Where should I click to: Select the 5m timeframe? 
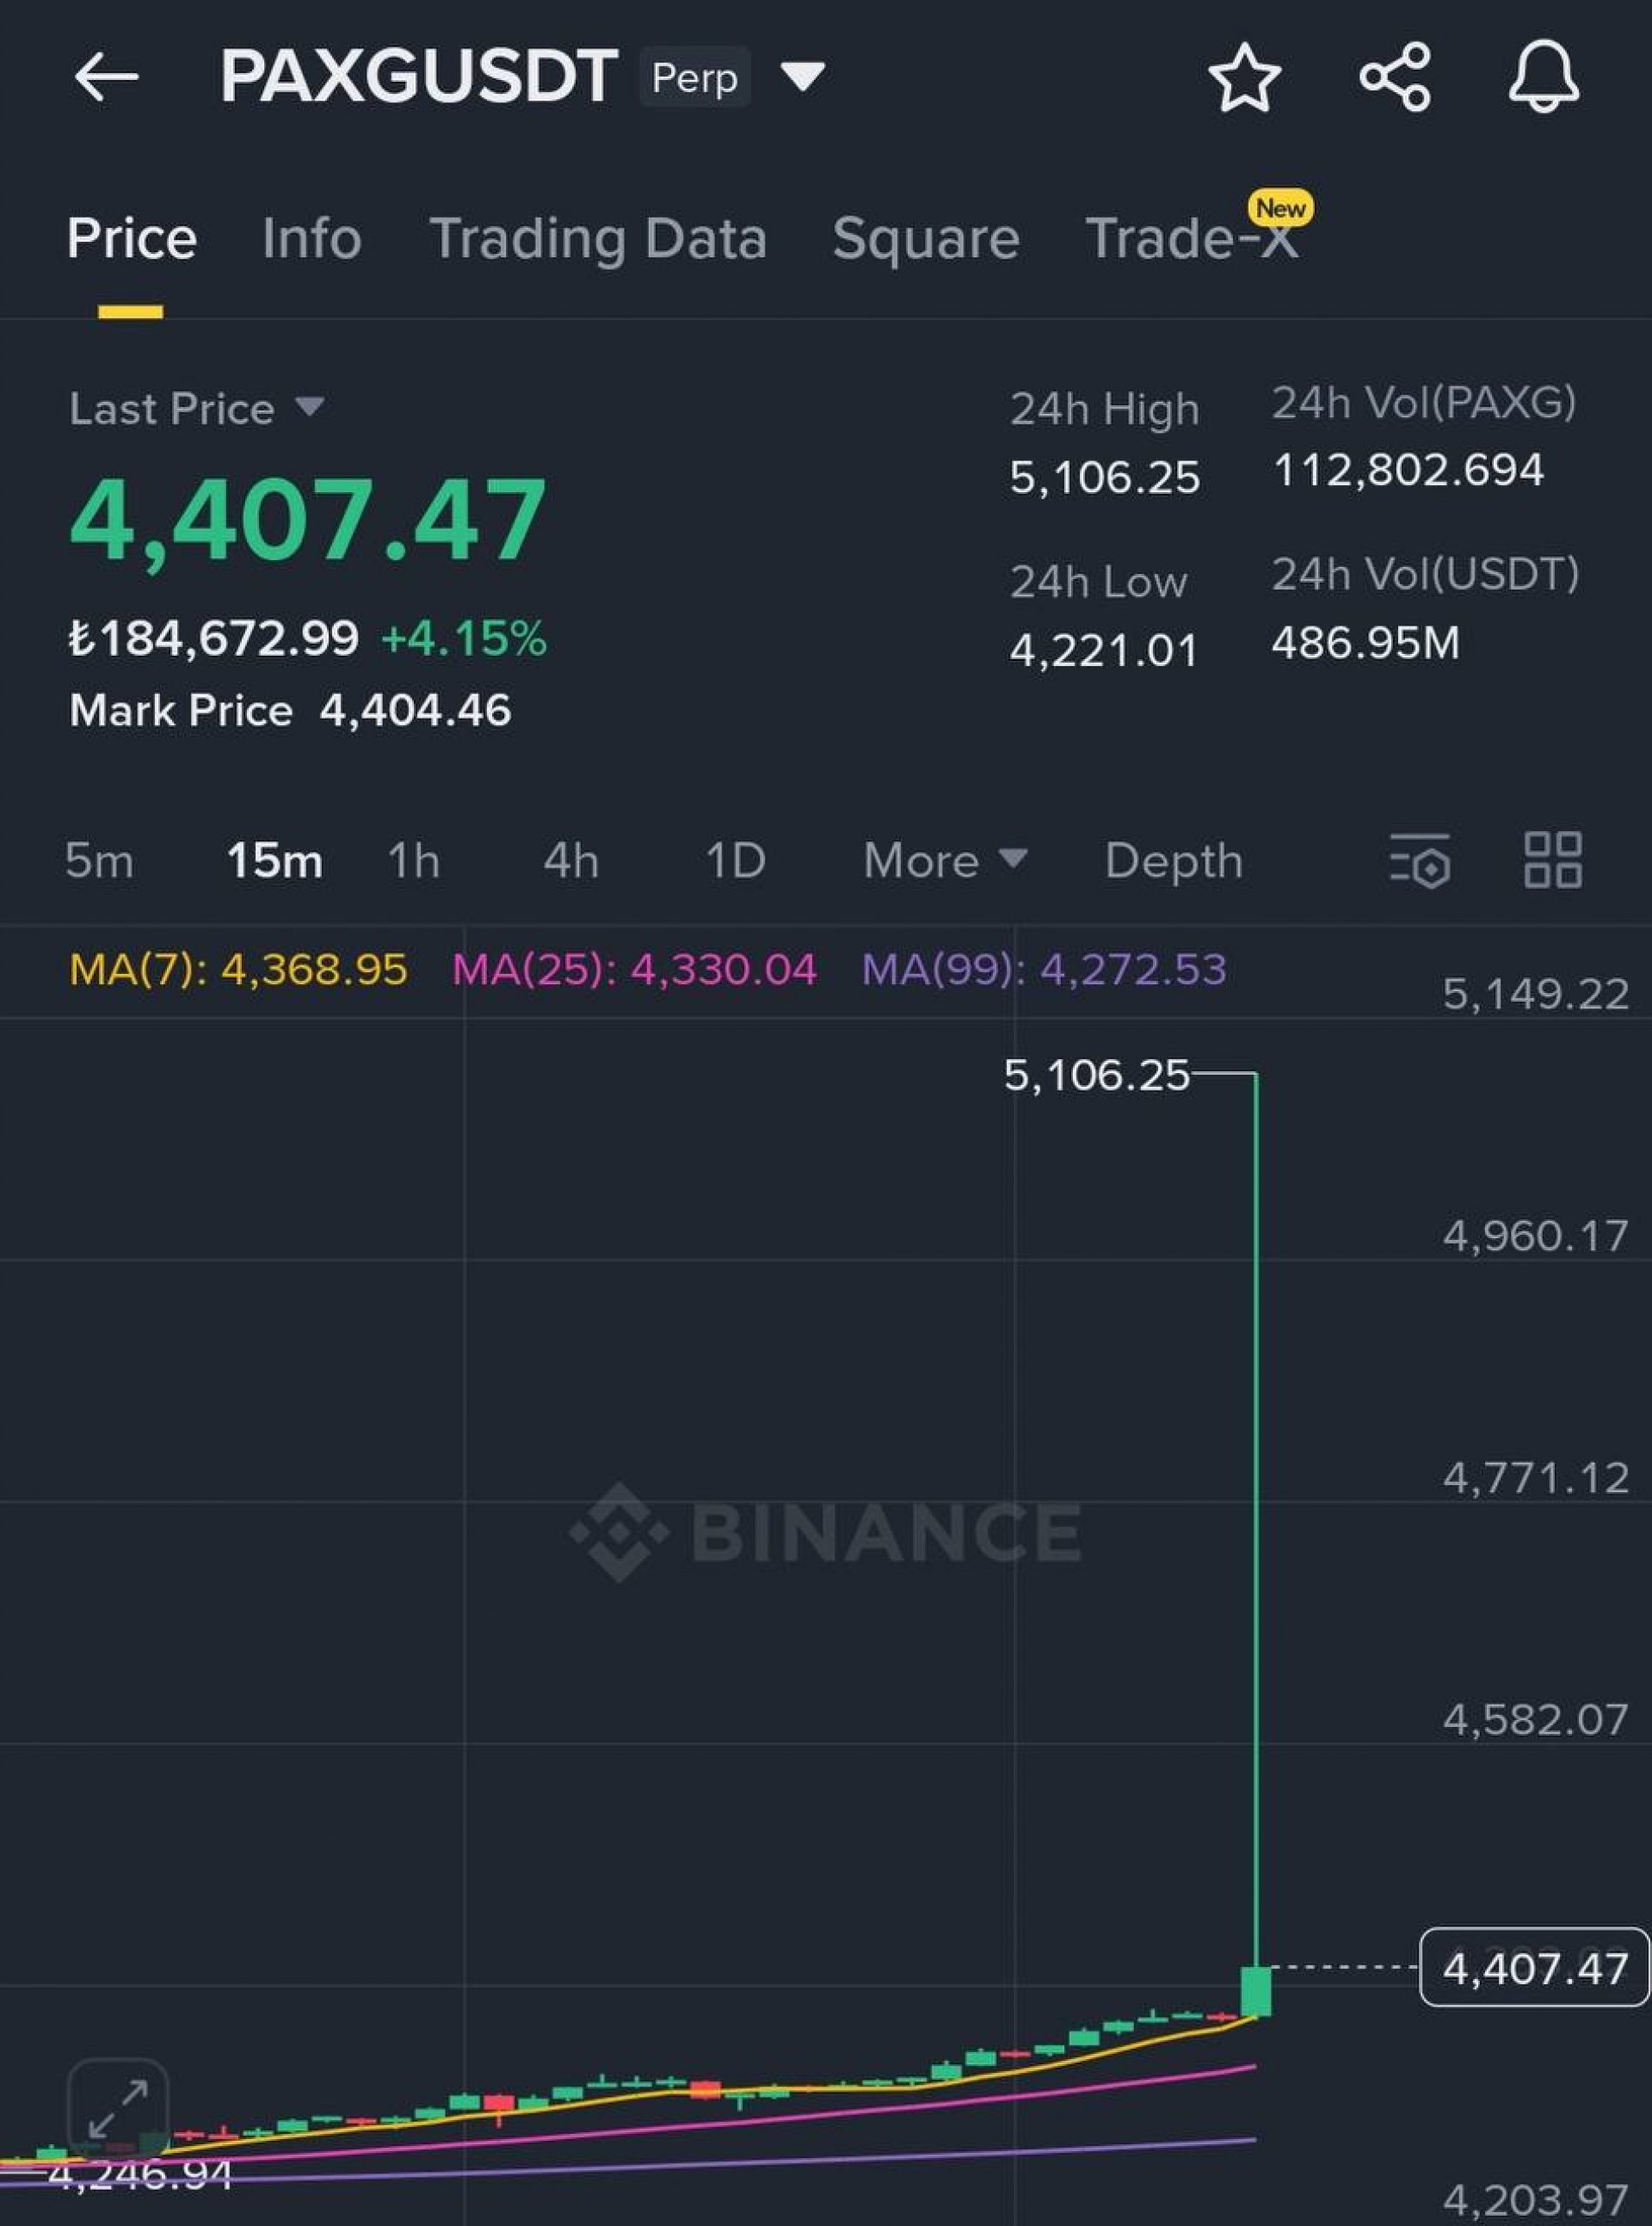99,861
